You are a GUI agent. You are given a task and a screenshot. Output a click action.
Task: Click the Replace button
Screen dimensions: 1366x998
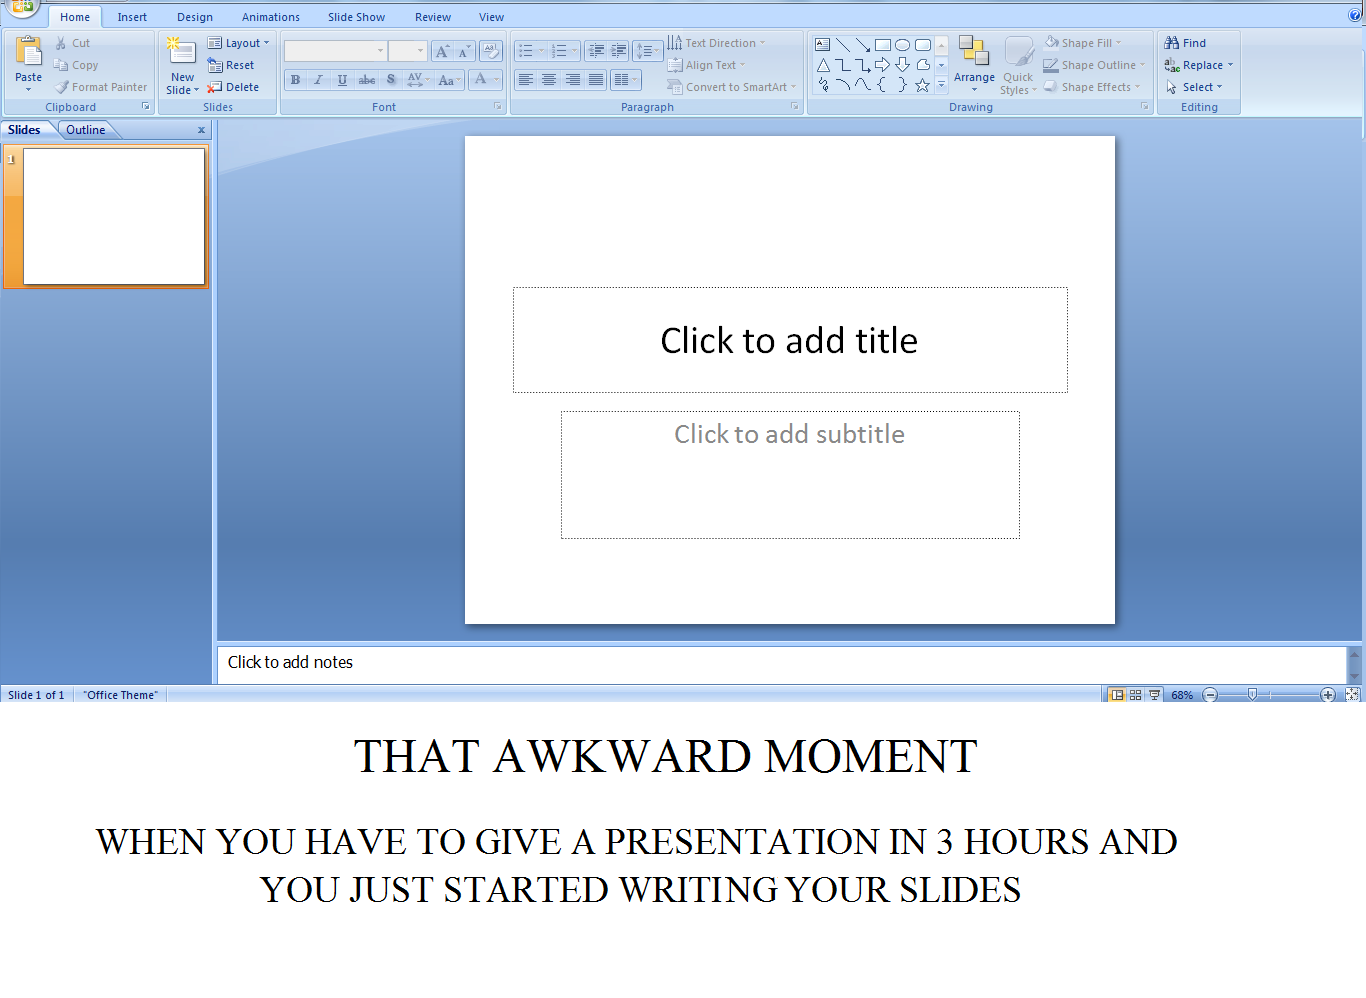click(1199, 65)
